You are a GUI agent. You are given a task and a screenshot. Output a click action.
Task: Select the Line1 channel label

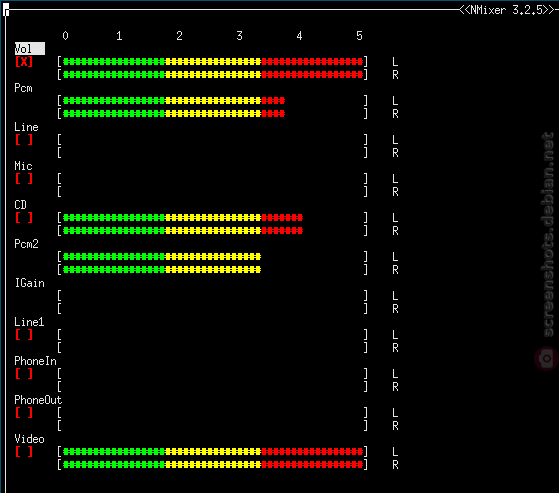[x=29, y=322]
